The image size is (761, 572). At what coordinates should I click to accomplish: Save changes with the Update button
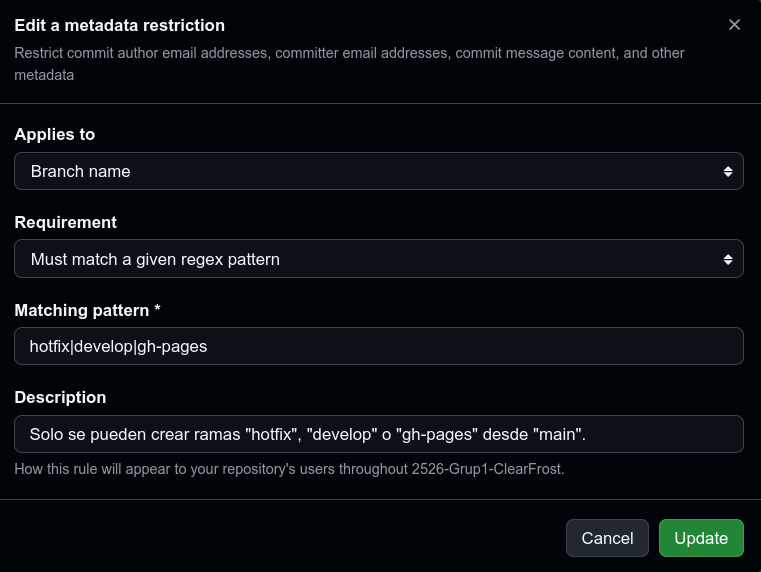[700, 538]
